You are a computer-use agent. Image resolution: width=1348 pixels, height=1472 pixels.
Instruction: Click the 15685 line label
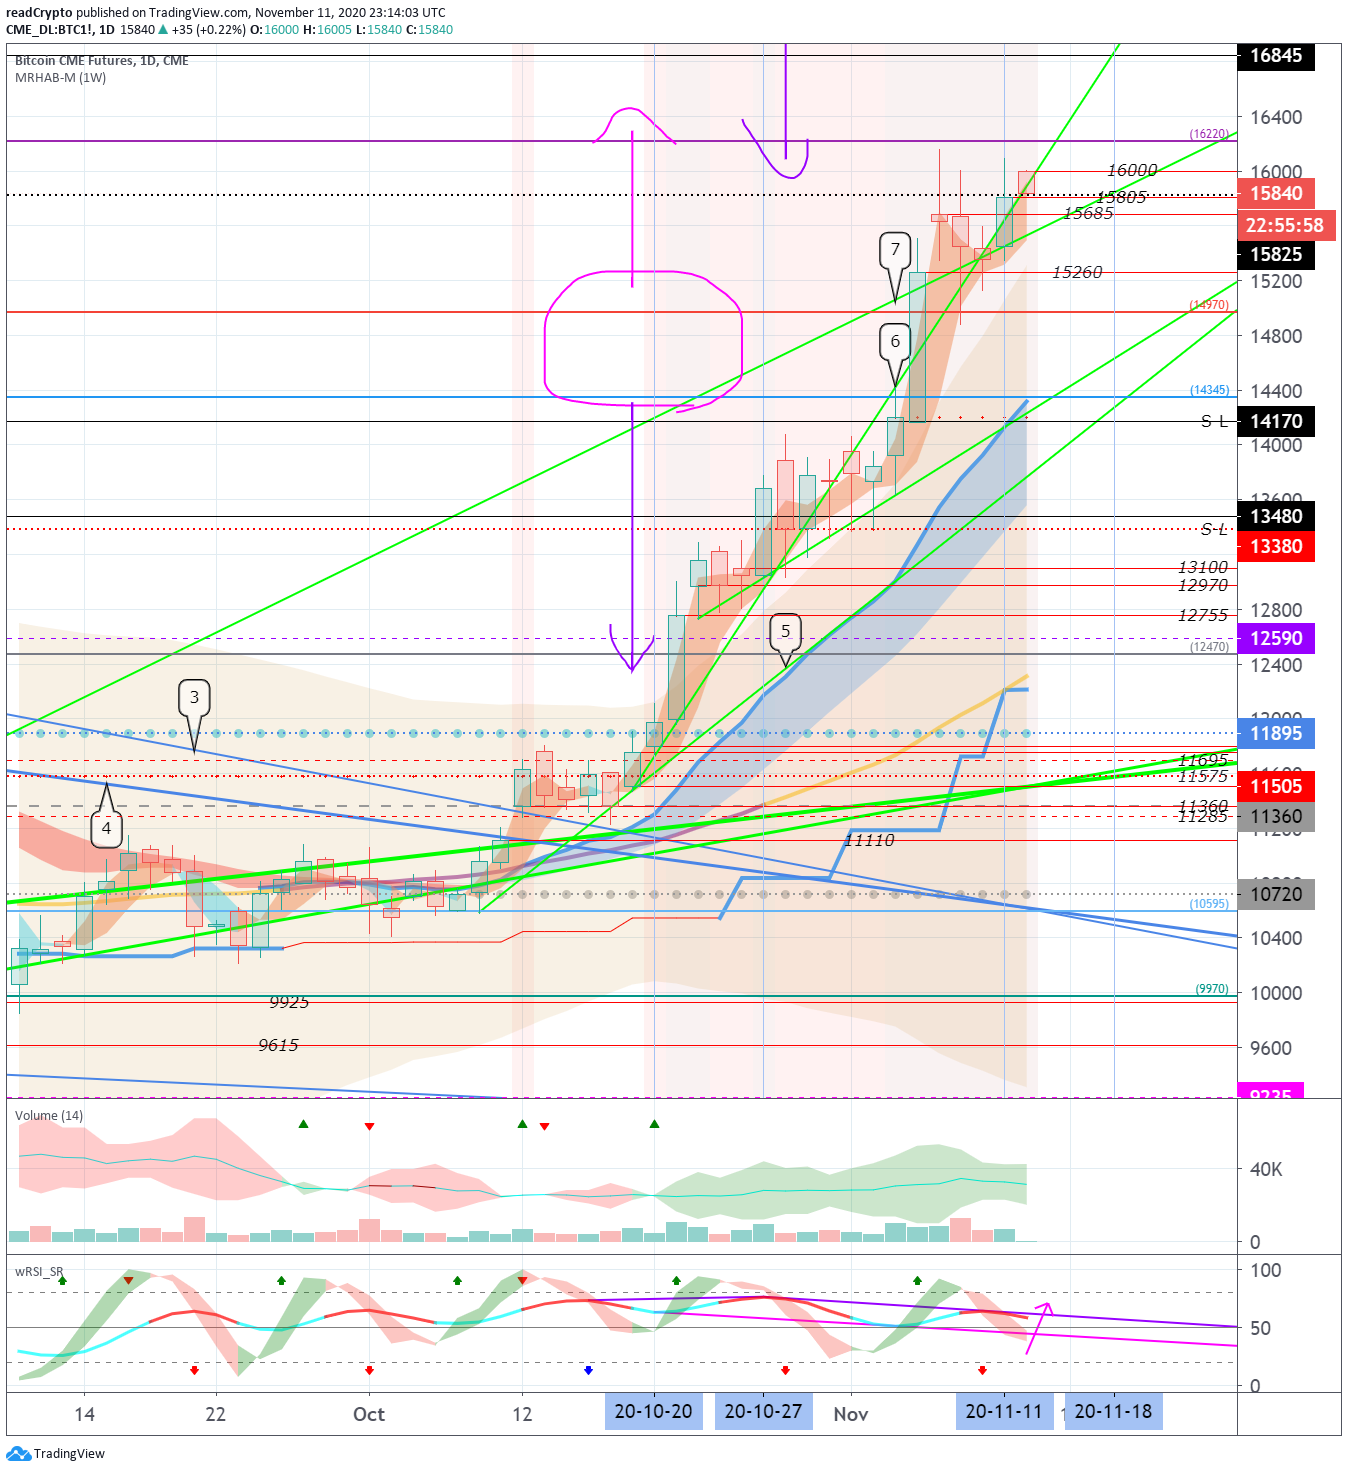point(1088,212)
